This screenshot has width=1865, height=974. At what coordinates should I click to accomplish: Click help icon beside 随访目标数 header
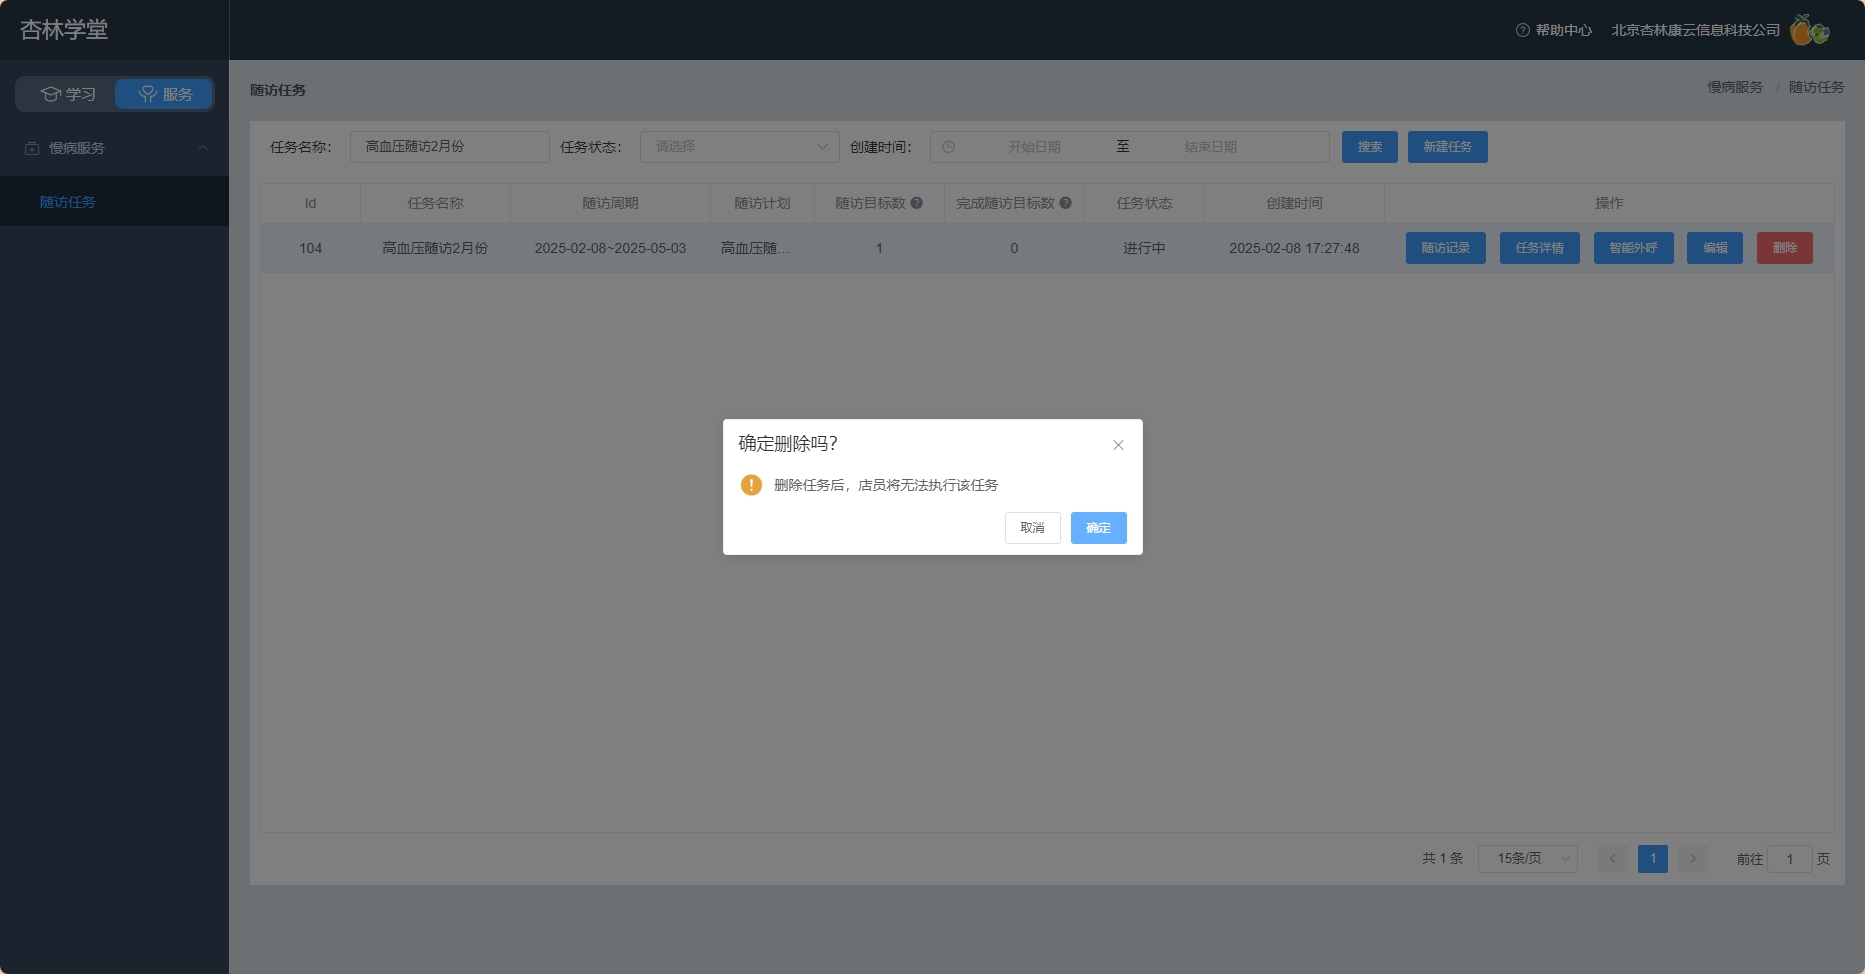tap(916, 203)
